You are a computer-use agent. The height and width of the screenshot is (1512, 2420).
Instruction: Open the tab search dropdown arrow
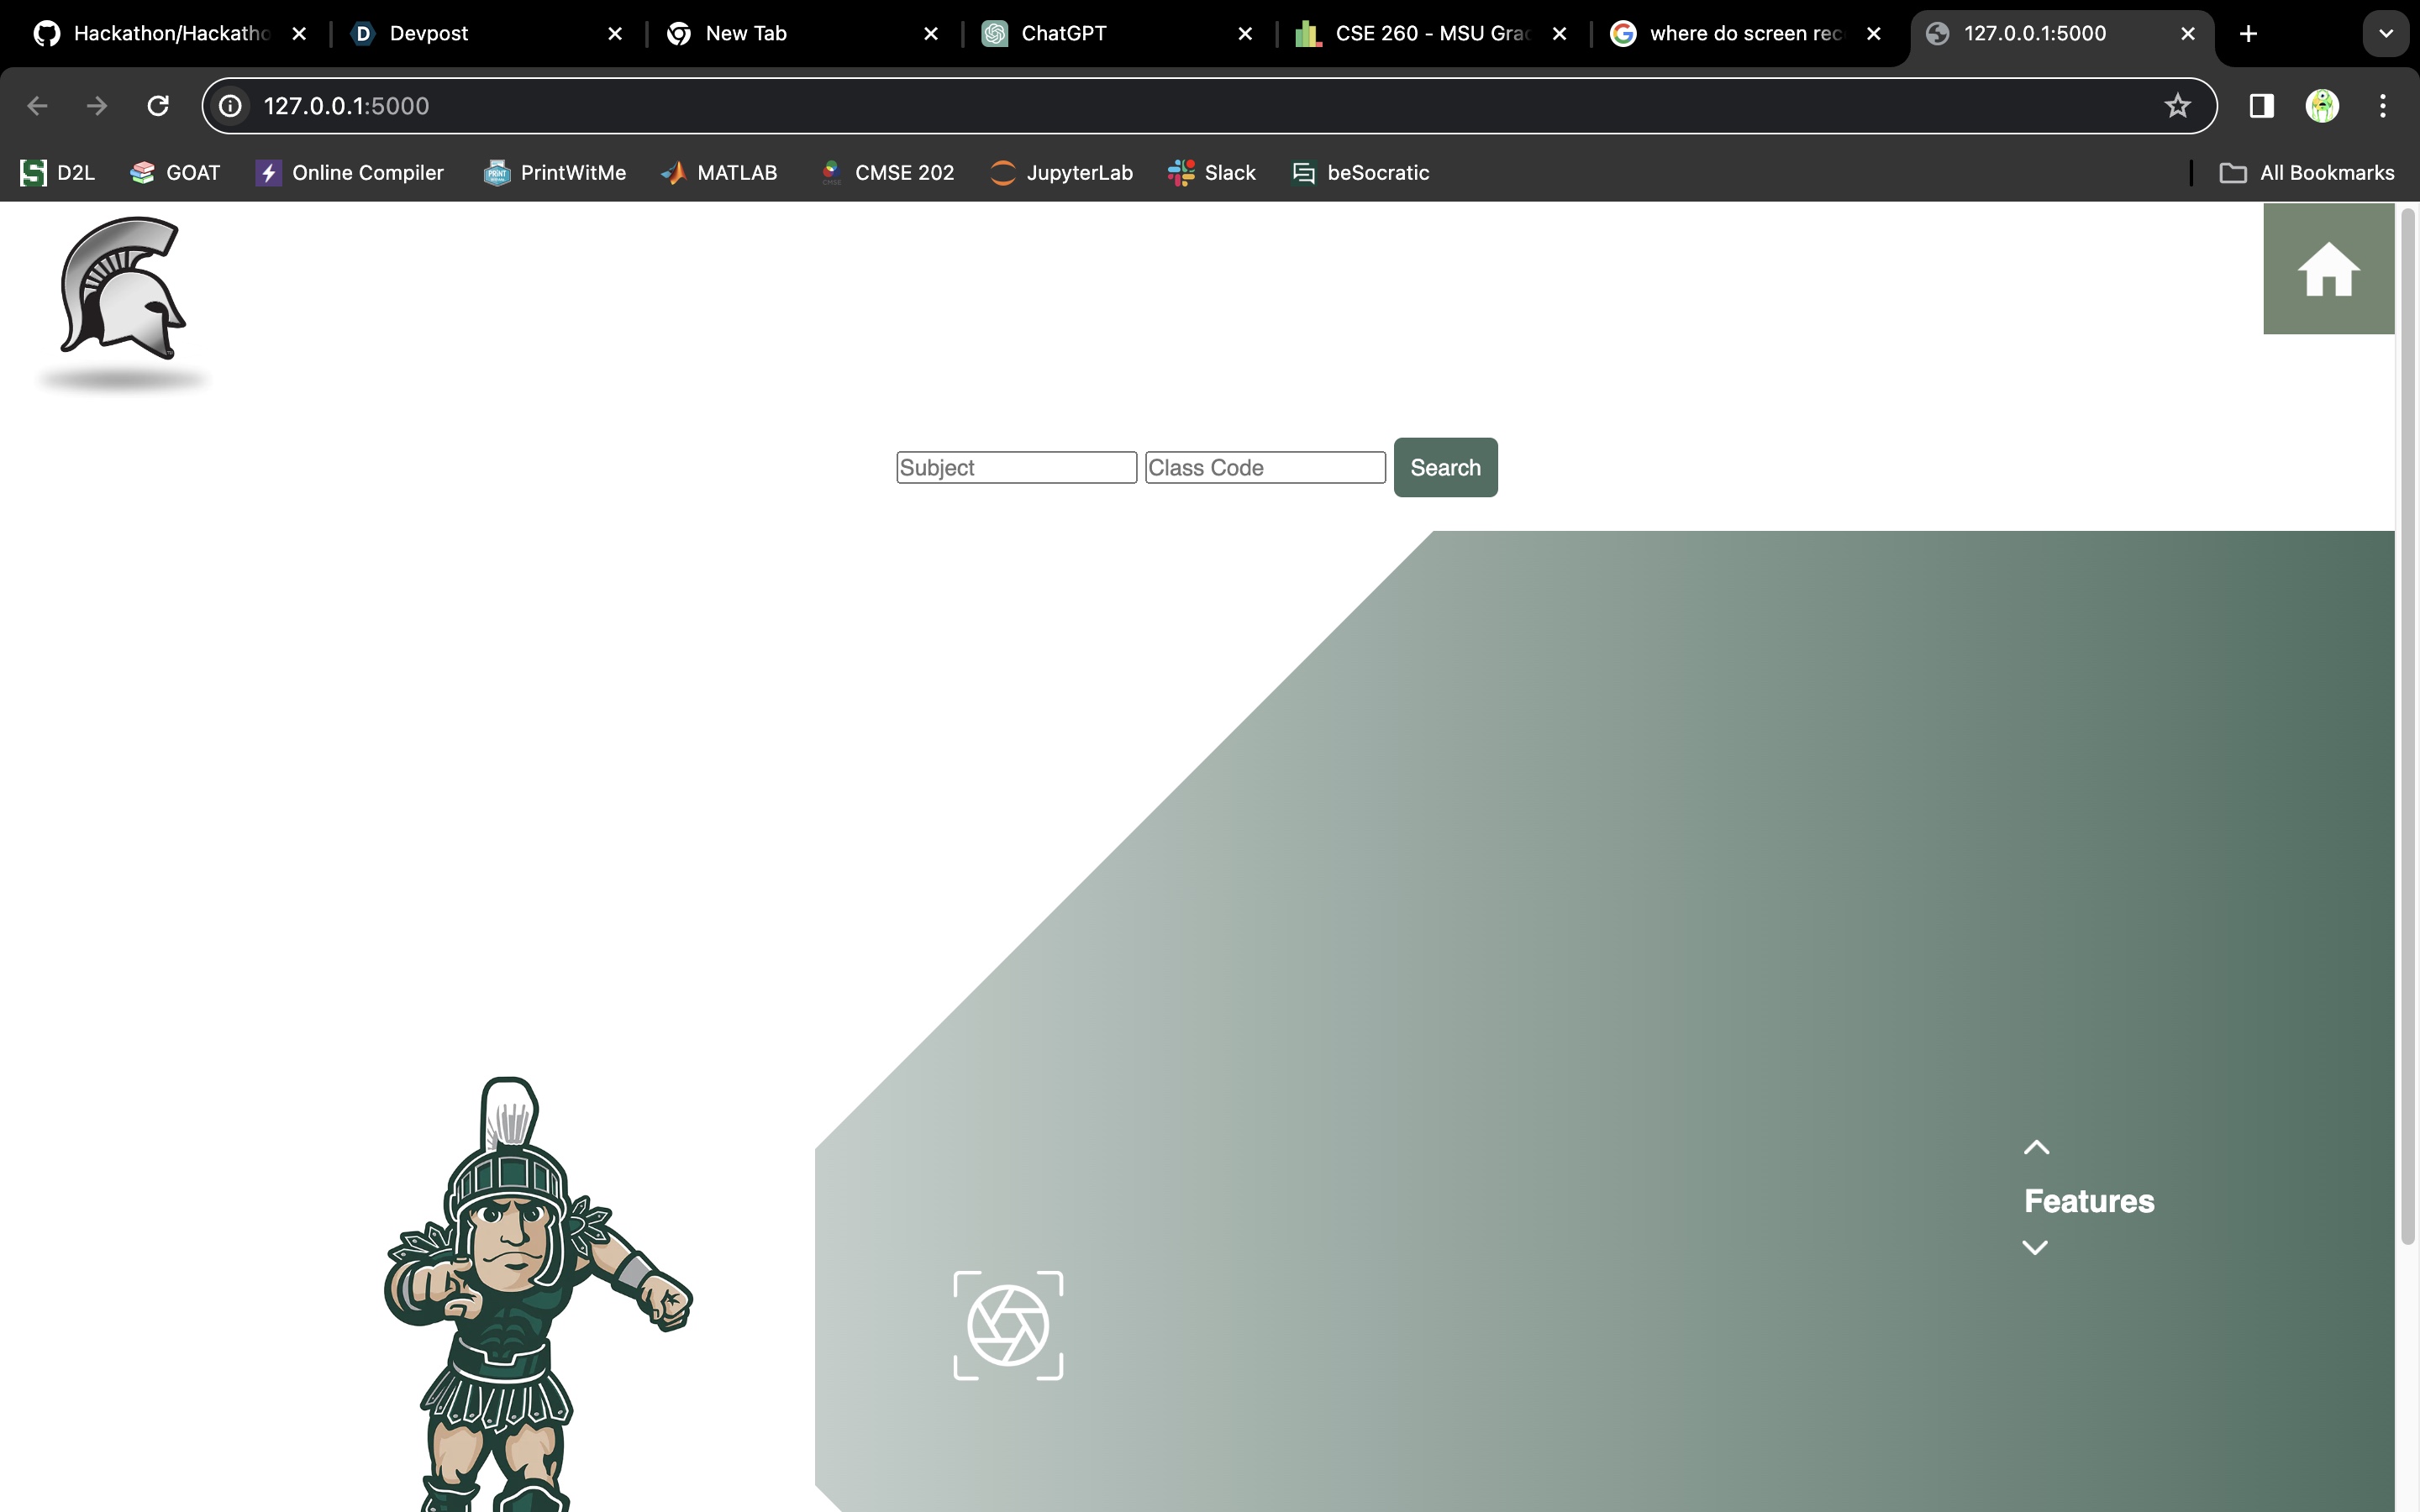coord(2386,33)
